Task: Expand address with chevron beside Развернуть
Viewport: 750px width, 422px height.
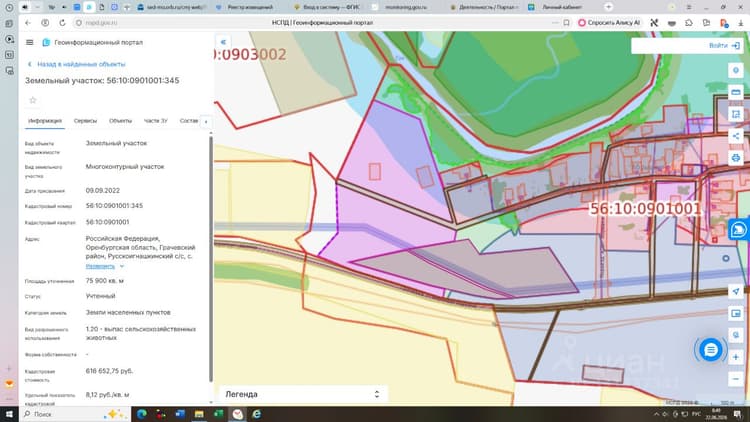Action: (122, 266)
